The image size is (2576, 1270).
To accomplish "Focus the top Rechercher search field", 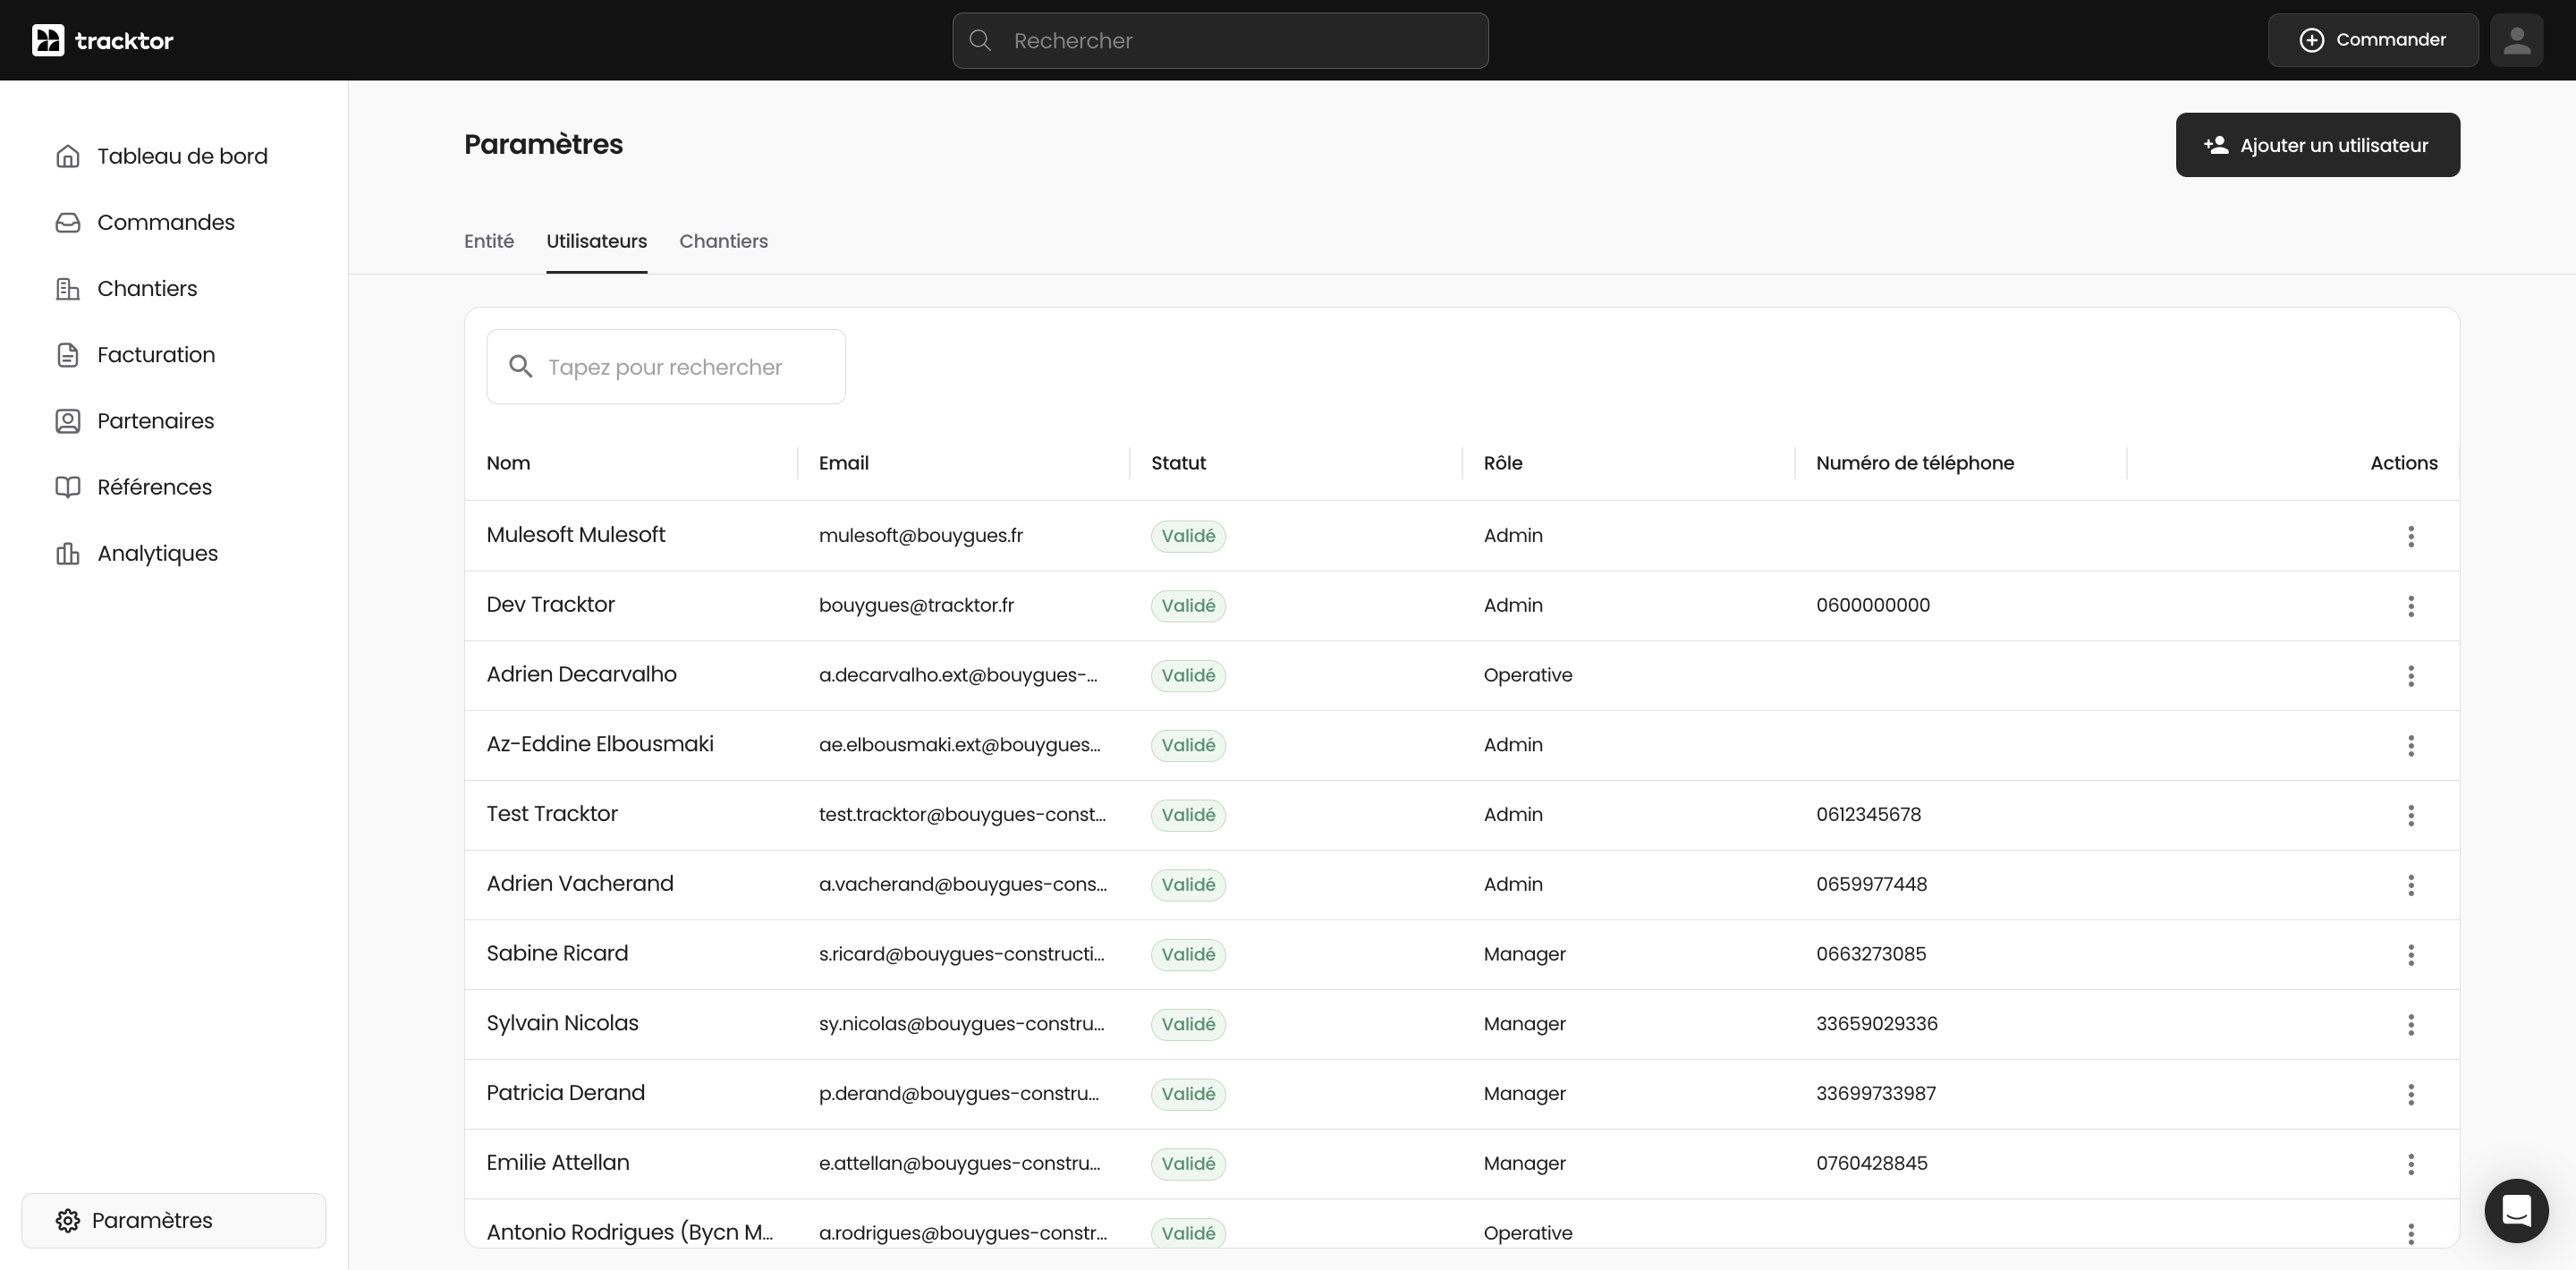I will 1220,40.
